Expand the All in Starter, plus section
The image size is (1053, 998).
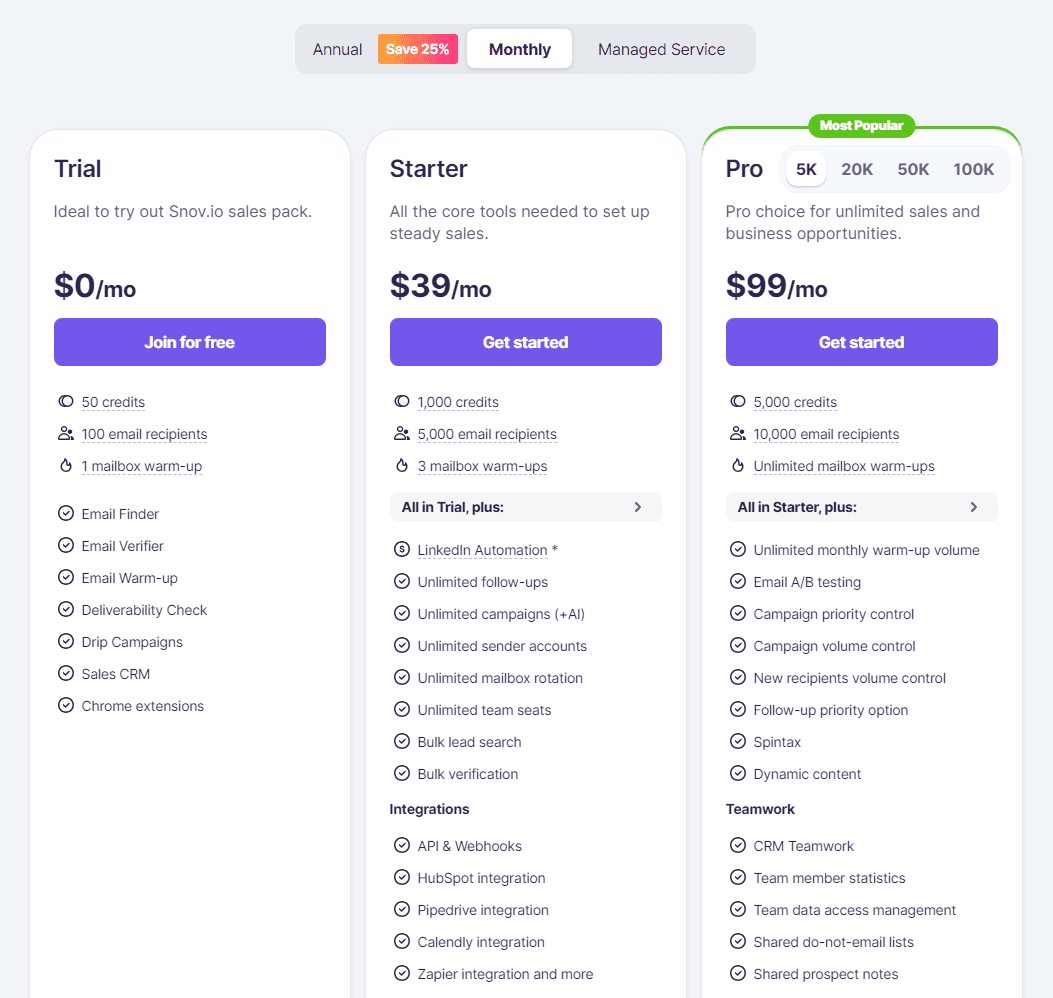pos(861,507)
